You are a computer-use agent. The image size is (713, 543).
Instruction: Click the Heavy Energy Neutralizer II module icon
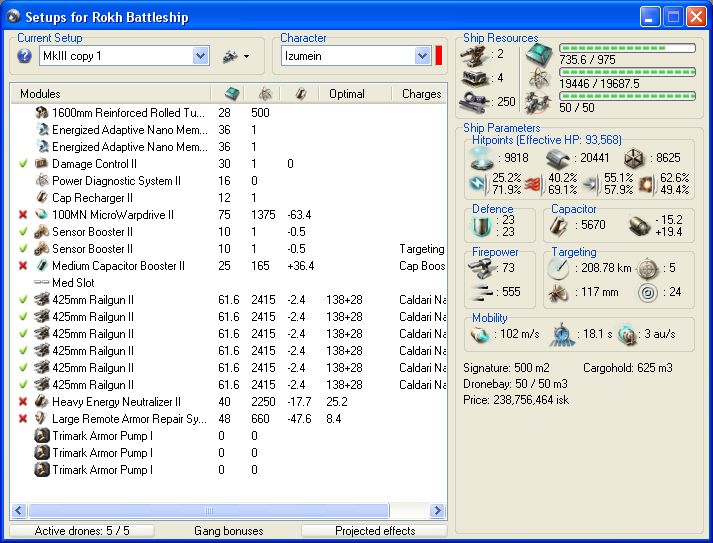tap(42, 402)
